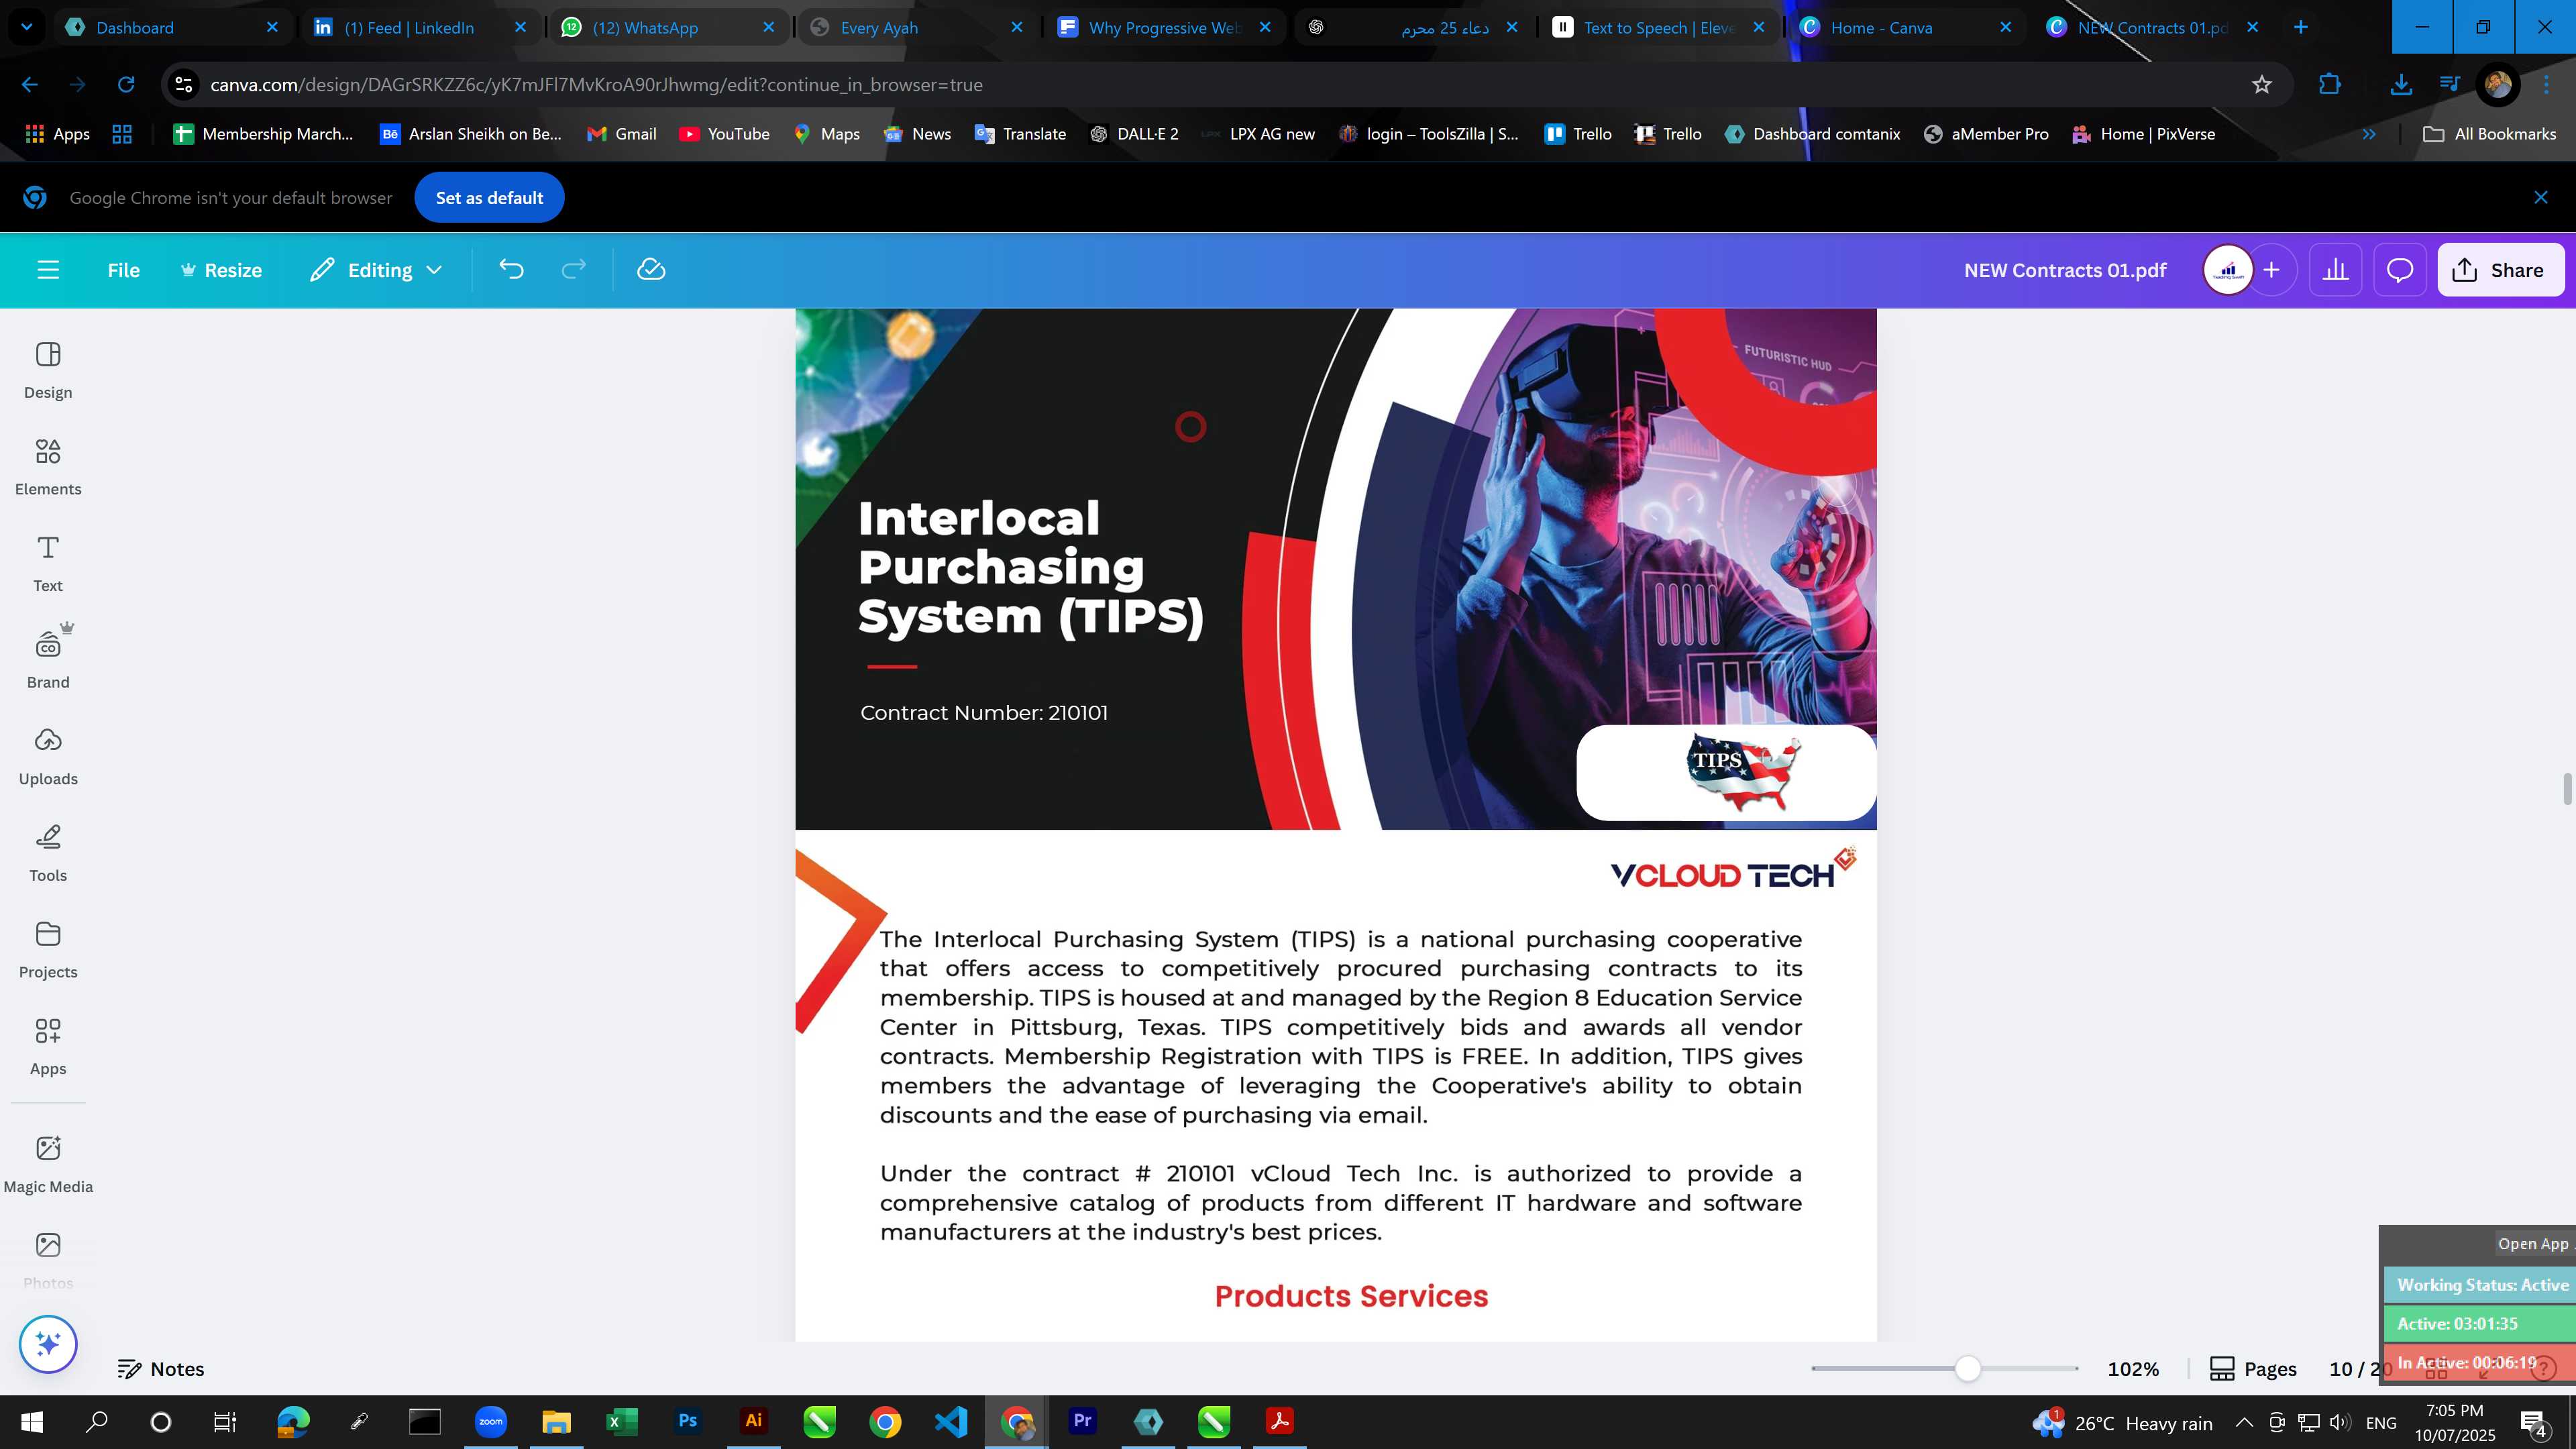Image resolution: width=2576 pixels, height=1449 pixels.
Task: Undo the last action
Action: 511,270
